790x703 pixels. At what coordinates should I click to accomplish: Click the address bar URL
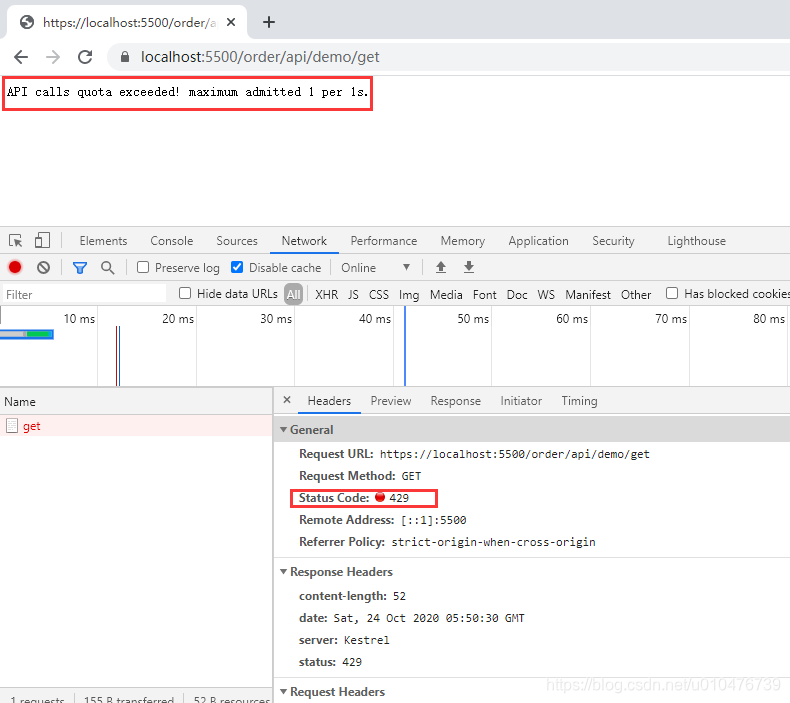(x=260, y=57)
